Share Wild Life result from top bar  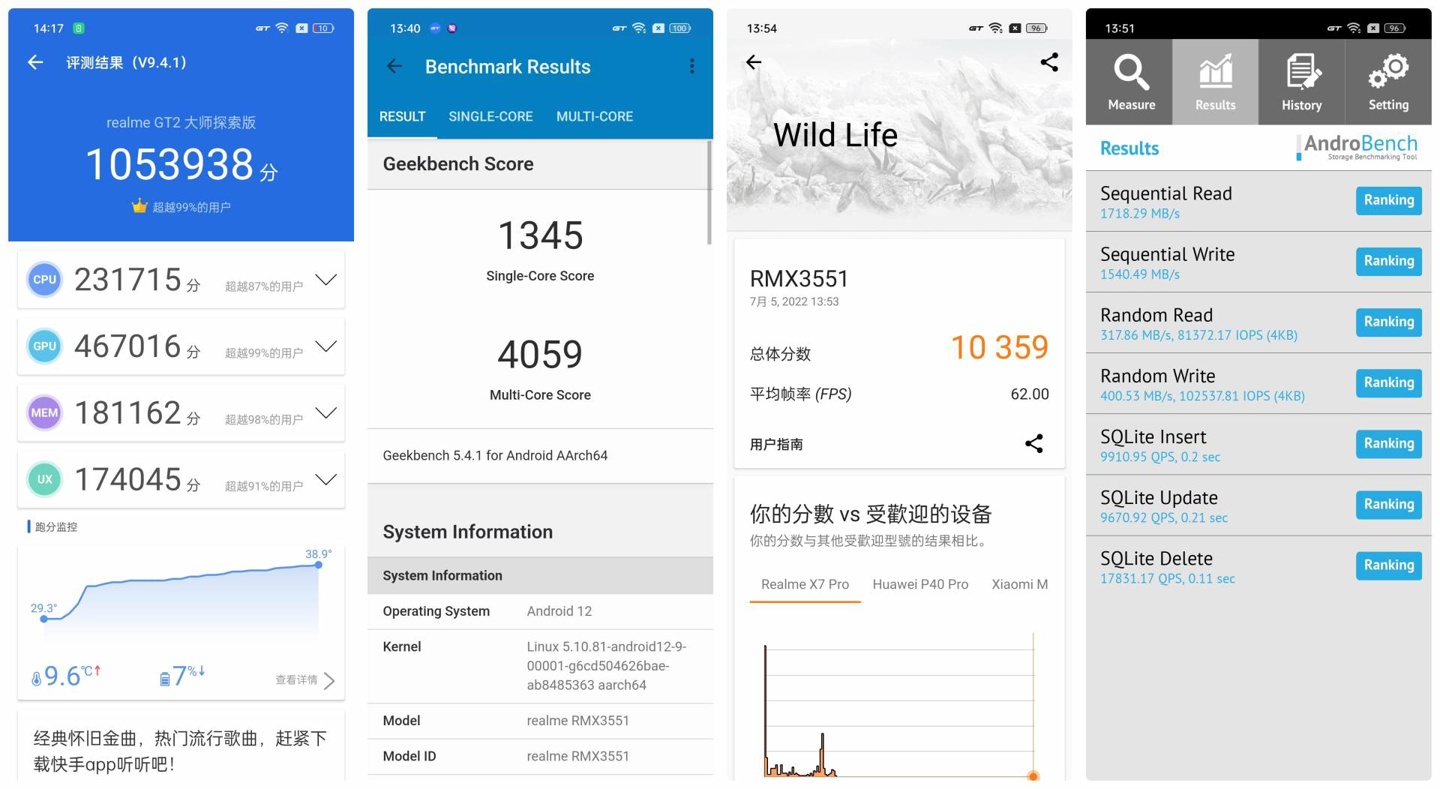pos(1049,62)
